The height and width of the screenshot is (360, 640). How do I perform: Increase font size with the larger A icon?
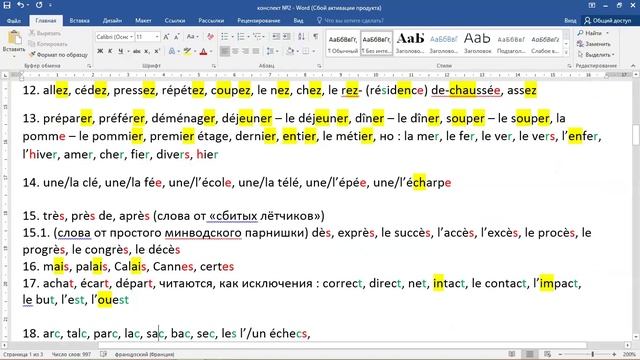(x=166, y=37)
